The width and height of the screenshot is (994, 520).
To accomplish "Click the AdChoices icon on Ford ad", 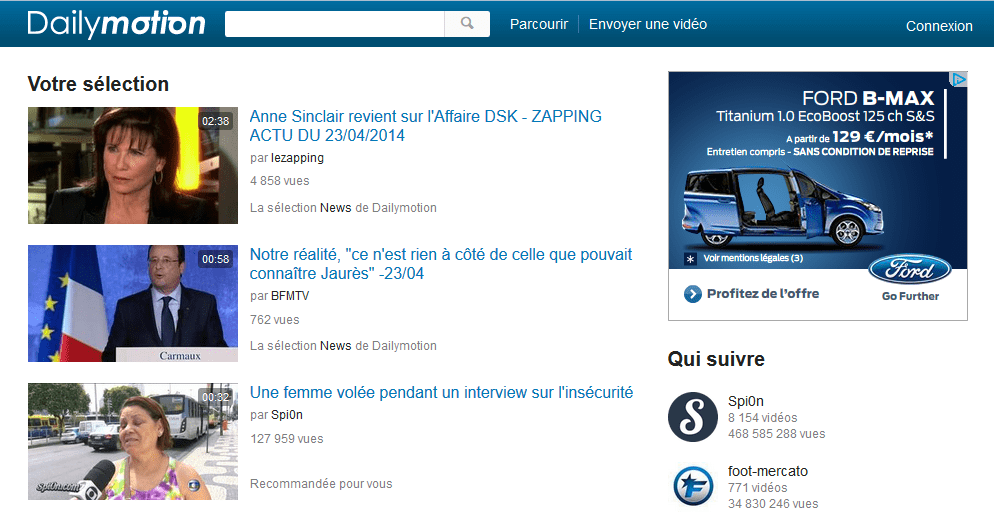I will point(958,79).
